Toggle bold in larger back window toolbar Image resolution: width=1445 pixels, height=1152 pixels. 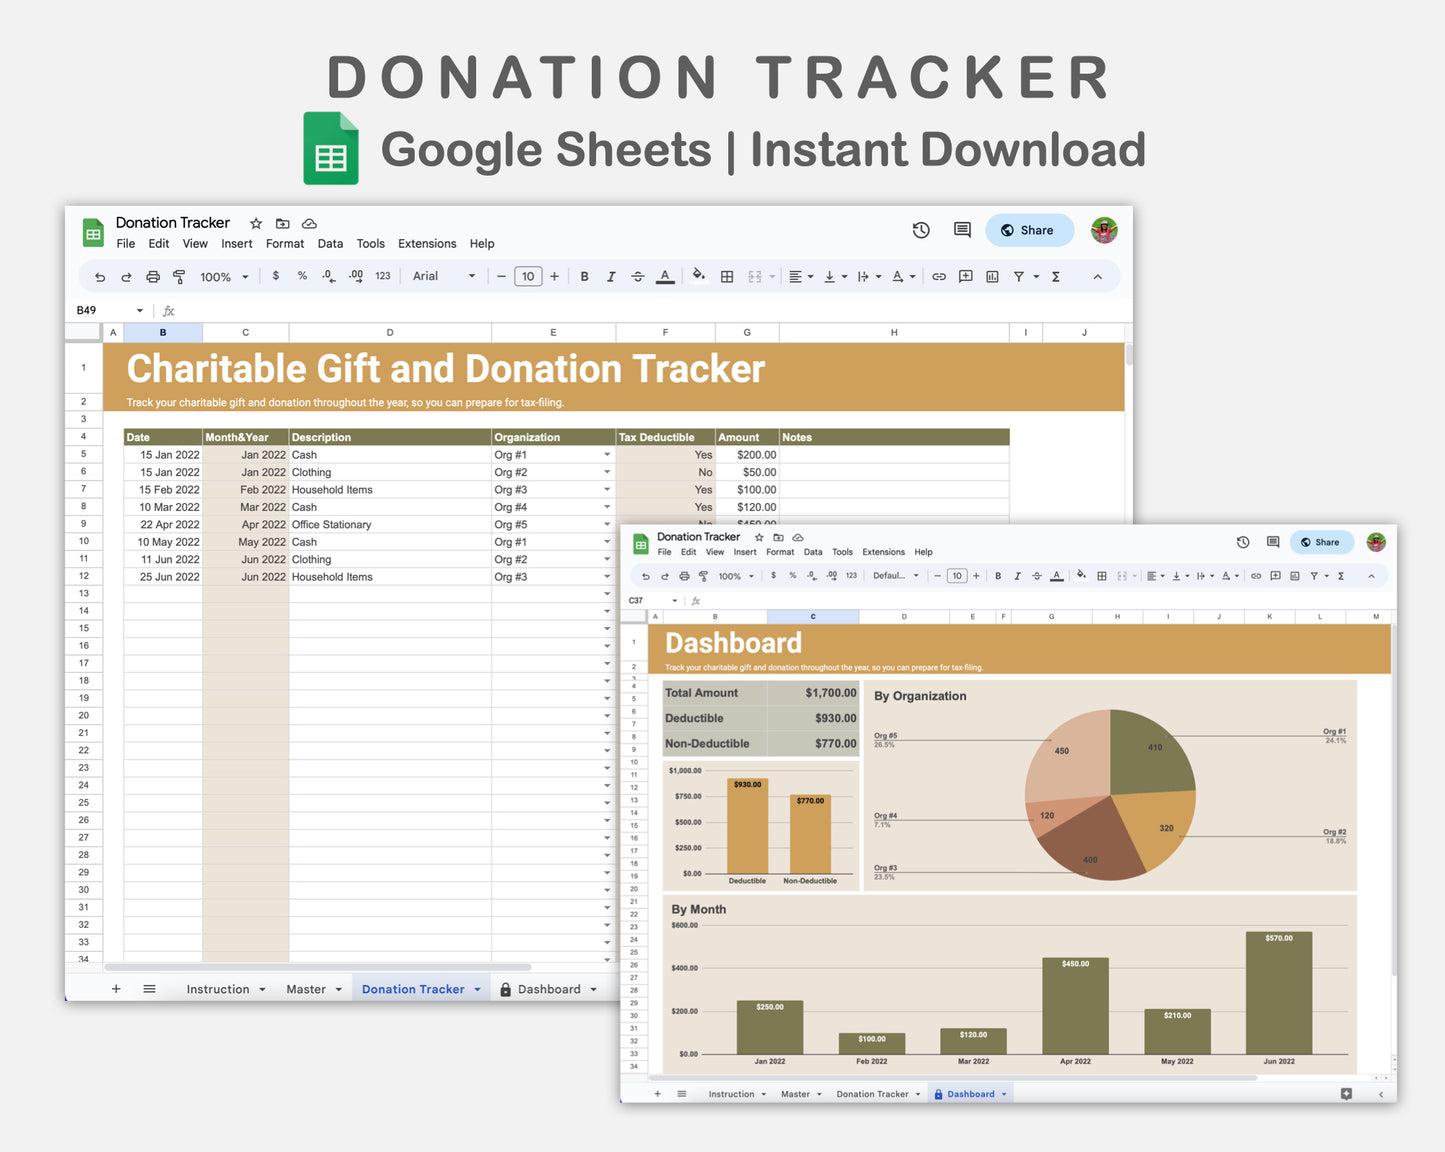pos(585,277)
